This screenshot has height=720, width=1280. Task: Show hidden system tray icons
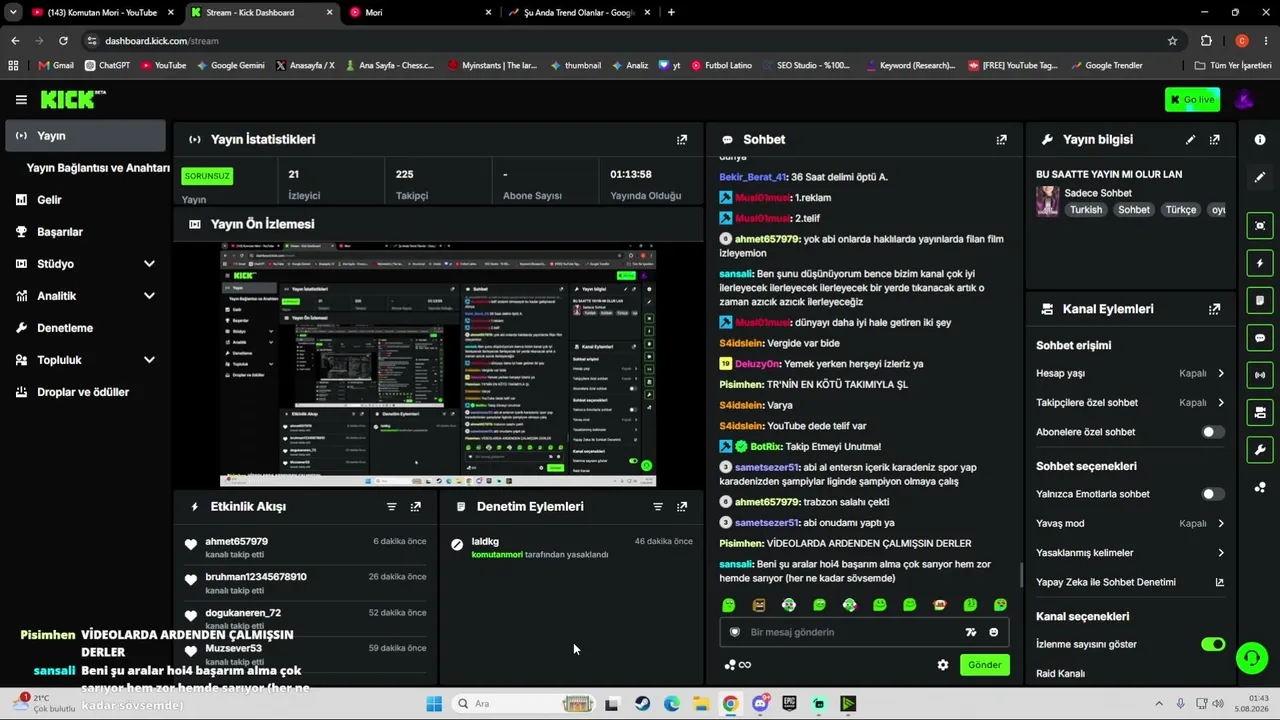1159,704
